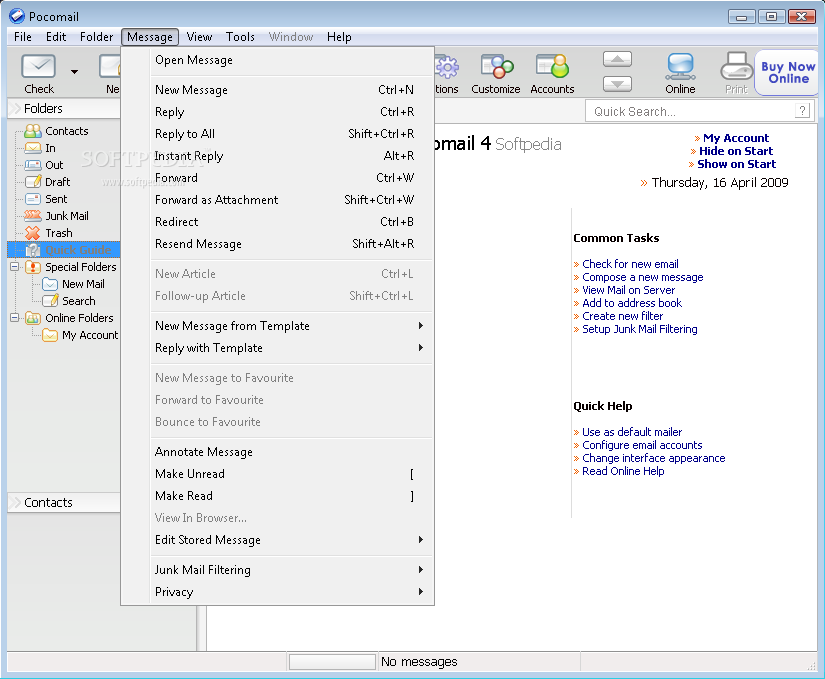Choose New Message menu entry
The height and width of the screenshot is (679, 825).
pos(292,90)
